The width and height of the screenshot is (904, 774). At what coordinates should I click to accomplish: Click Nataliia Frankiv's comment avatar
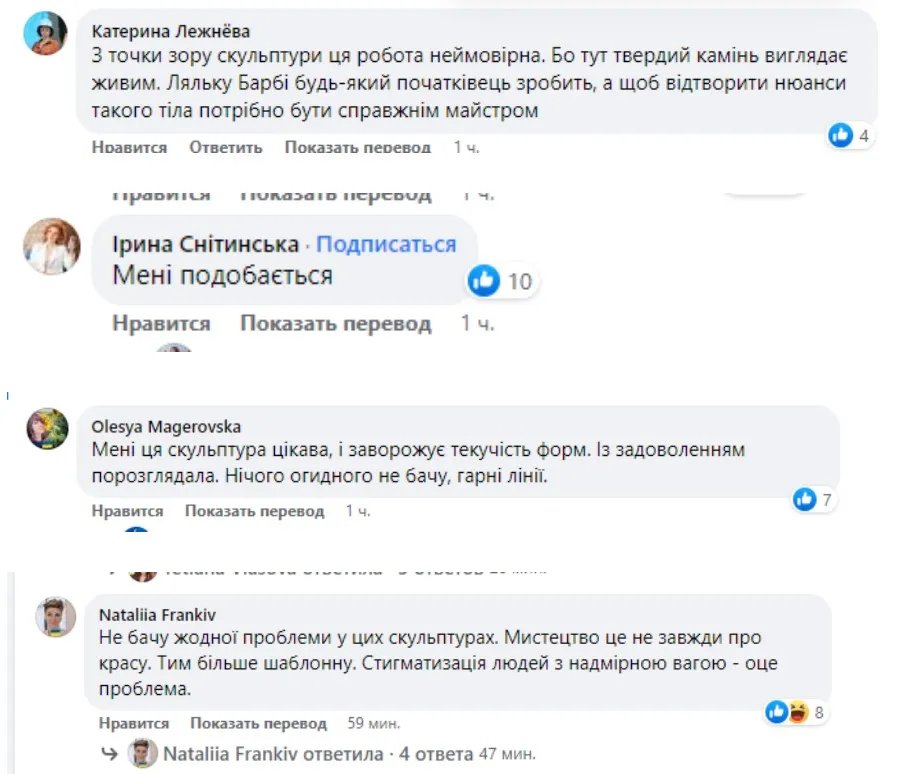pyautogui.click(x=56, y=617)
